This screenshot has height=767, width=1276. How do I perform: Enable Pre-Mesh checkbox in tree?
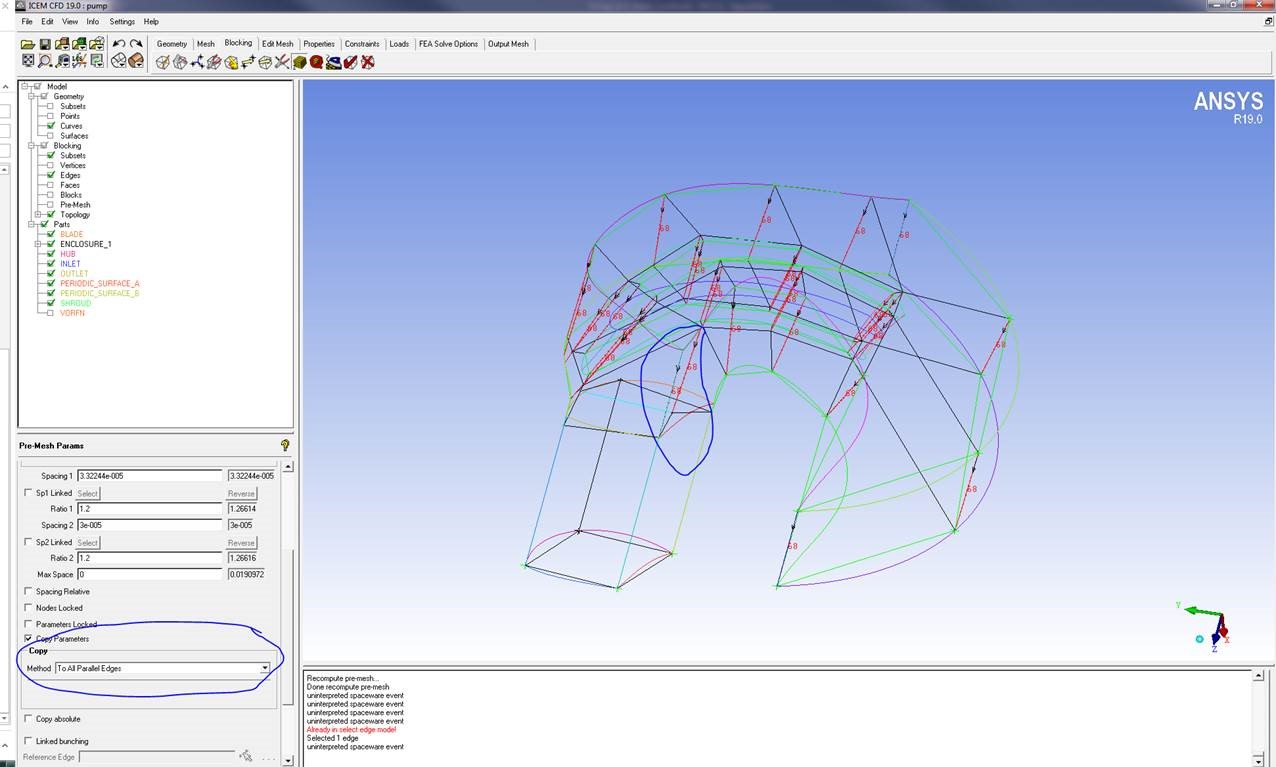tap(50, 205)
